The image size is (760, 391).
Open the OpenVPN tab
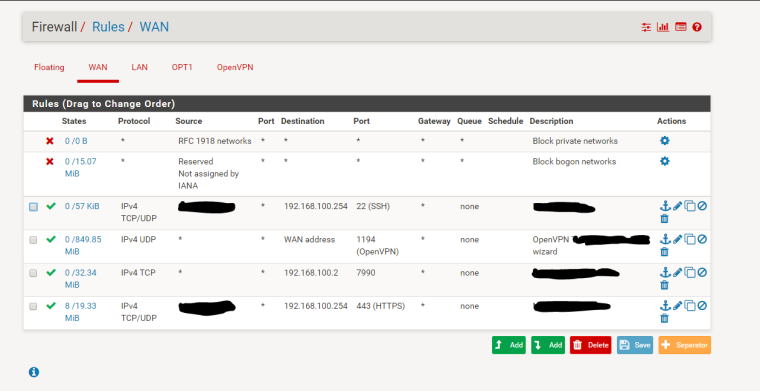235,67
